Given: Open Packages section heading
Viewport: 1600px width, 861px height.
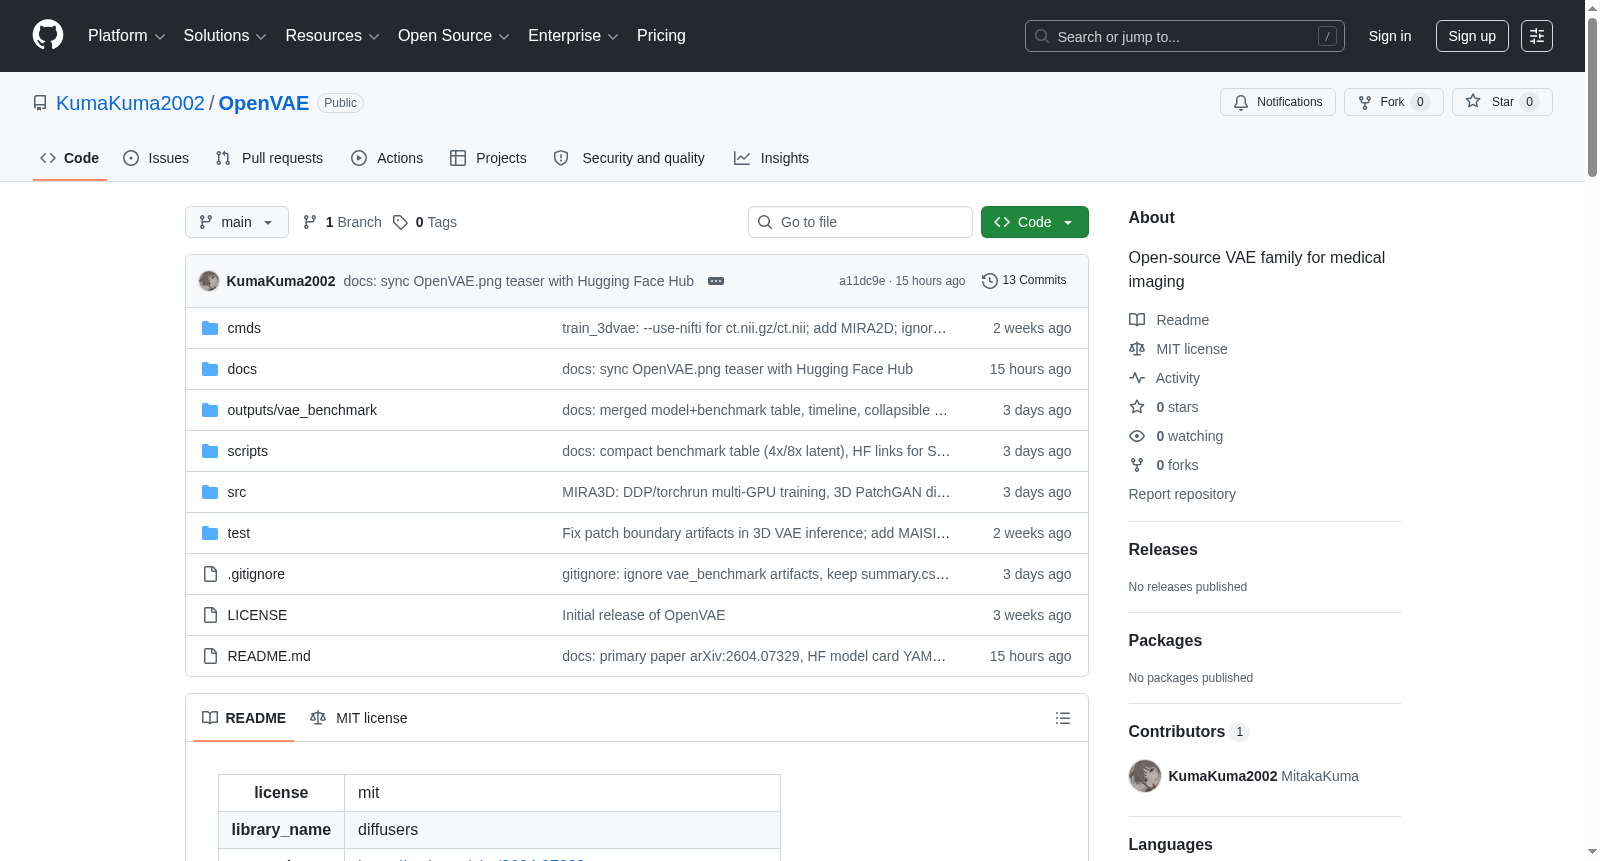Looking at the screenshot, I should pos(1165,641).
